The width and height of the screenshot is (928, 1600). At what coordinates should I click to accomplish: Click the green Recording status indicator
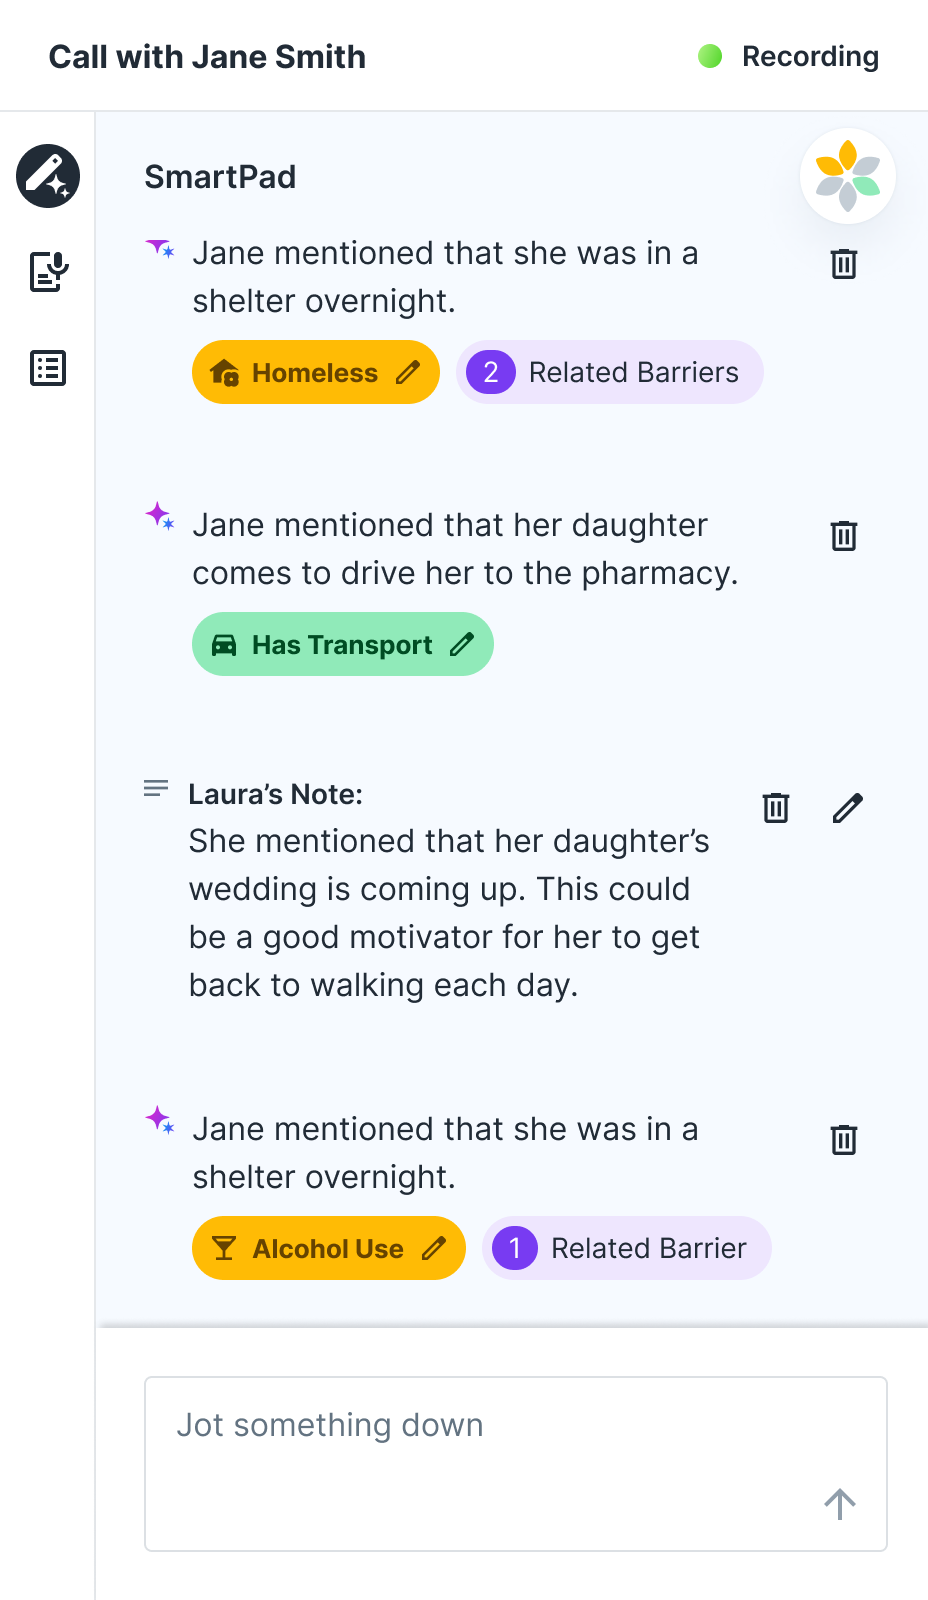[x=710, y=56]
